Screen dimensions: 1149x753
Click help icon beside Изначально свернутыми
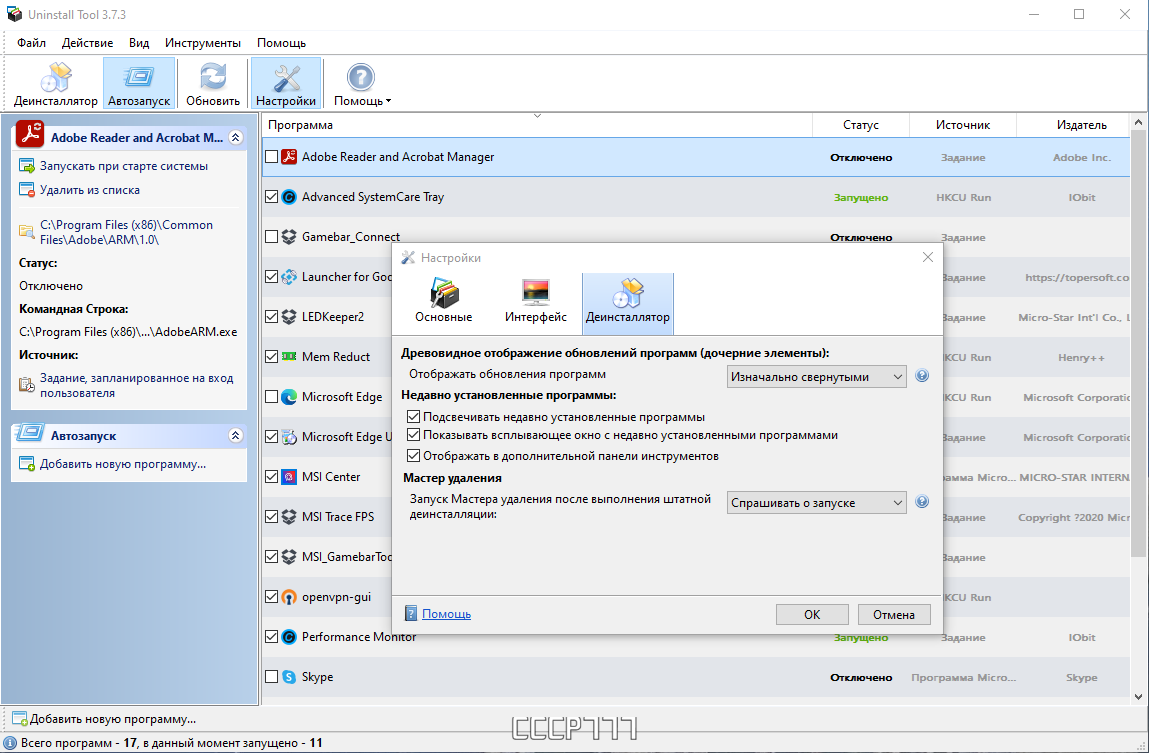923,376
